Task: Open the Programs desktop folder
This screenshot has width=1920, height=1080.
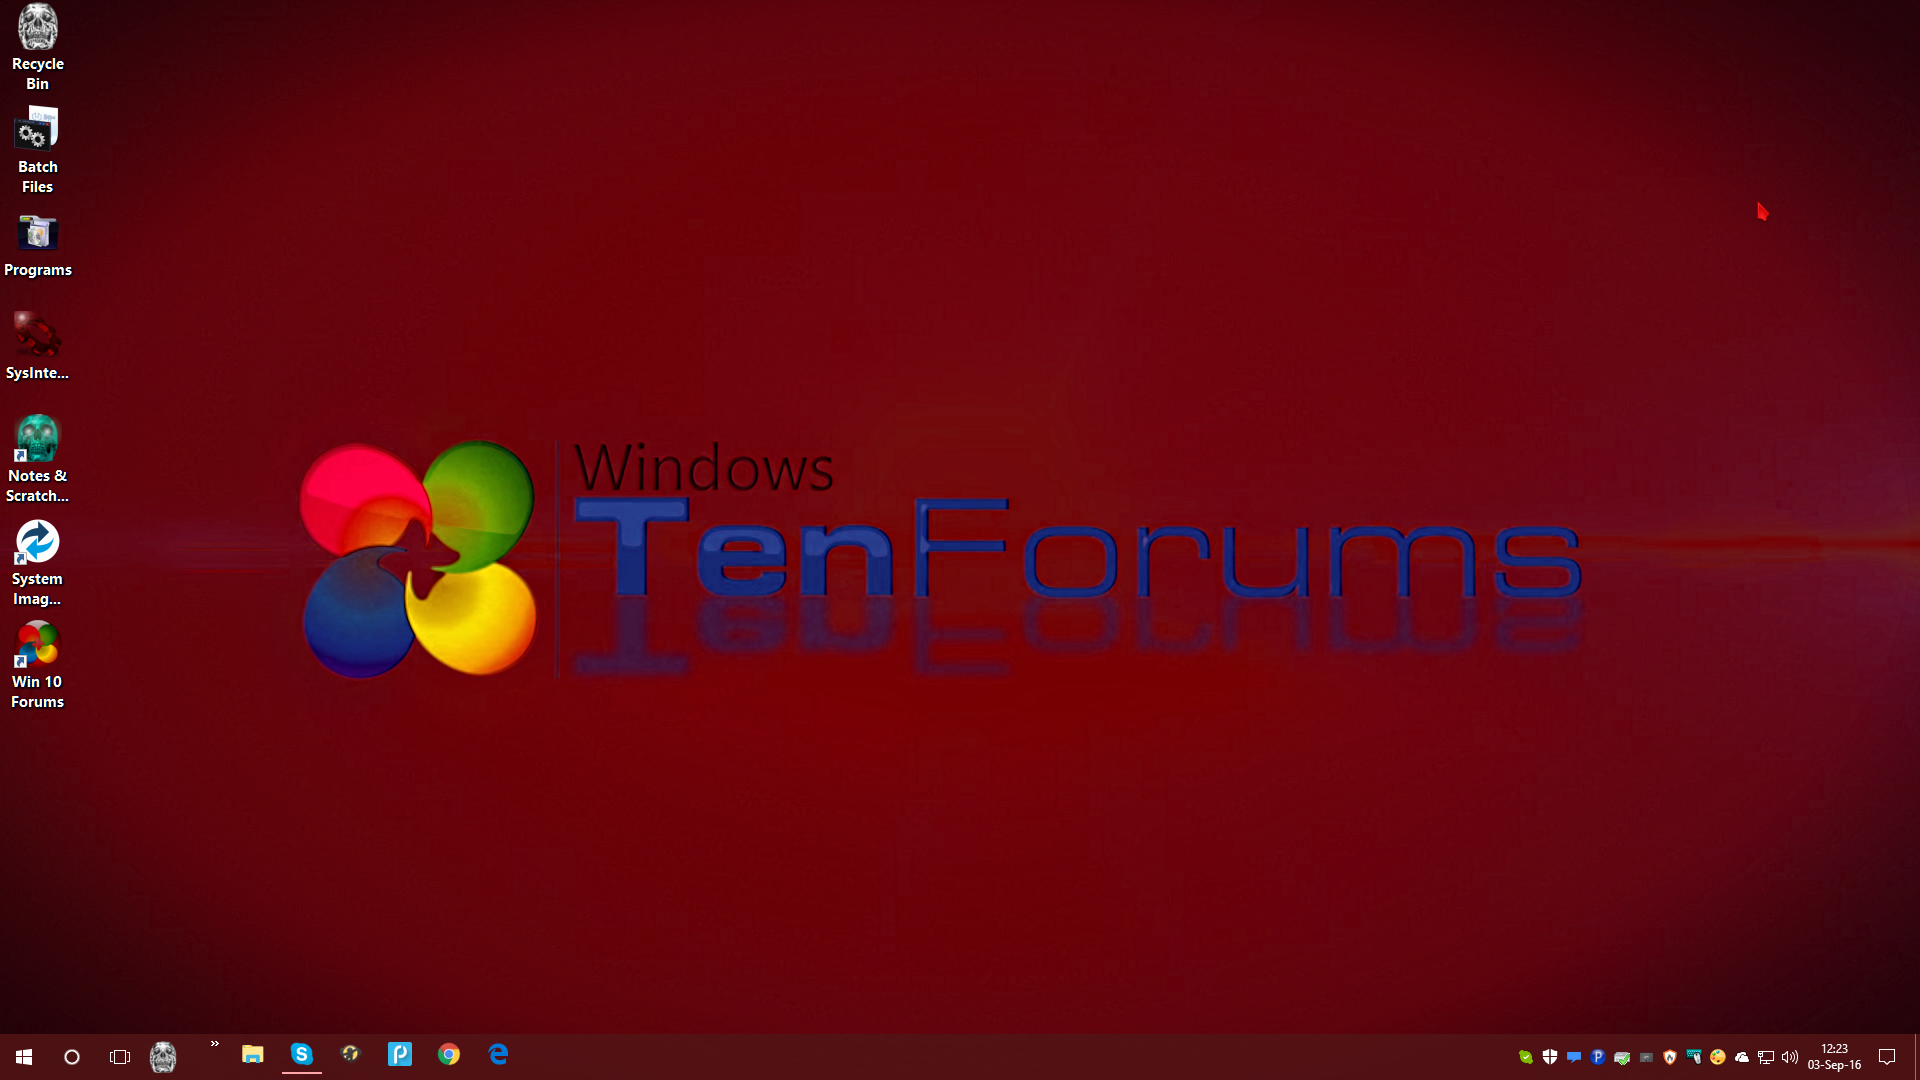Action: pos(38,235)
